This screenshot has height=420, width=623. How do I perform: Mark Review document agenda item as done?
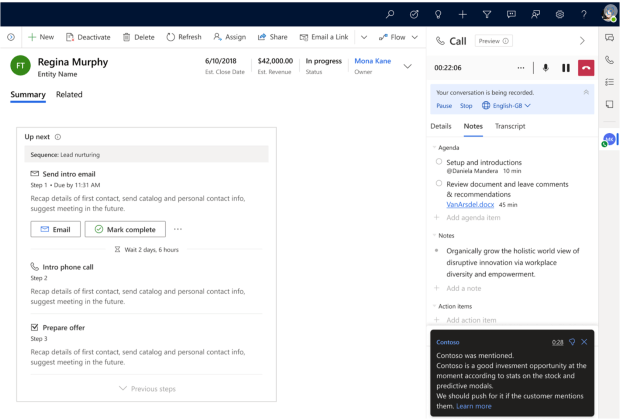tap(440, 183)
